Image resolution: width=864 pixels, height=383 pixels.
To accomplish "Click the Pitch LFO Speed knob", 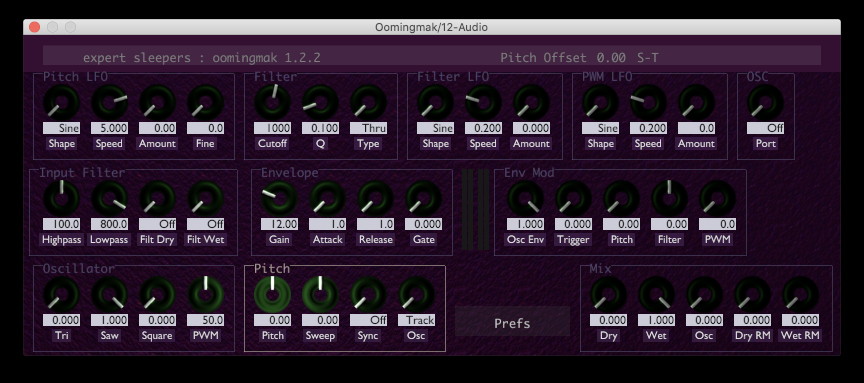I will (x=110, y=102).
